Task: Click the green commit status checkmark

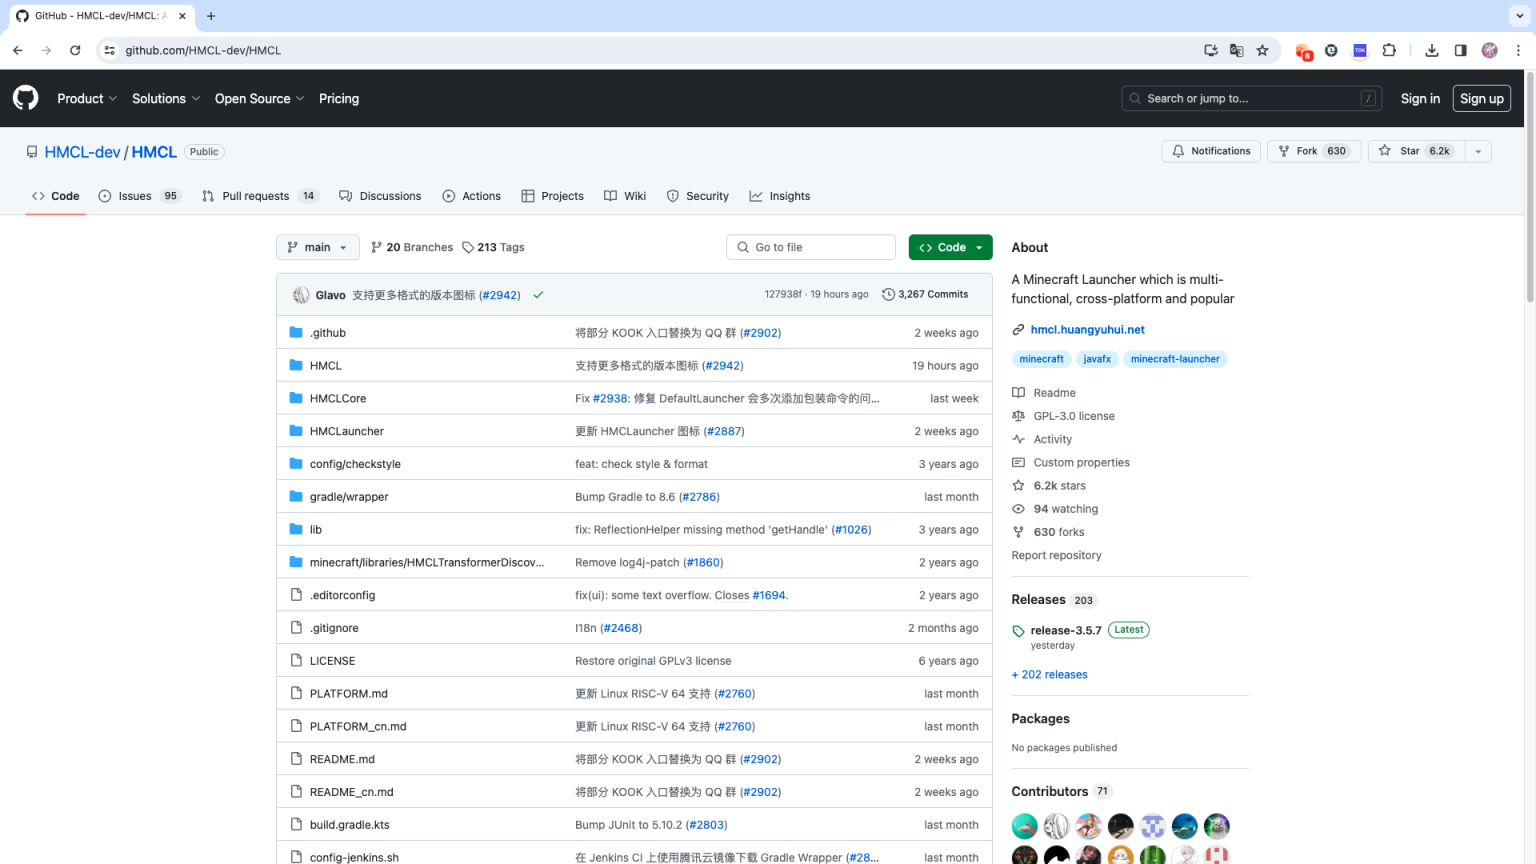Action: (x=538, y=295)
